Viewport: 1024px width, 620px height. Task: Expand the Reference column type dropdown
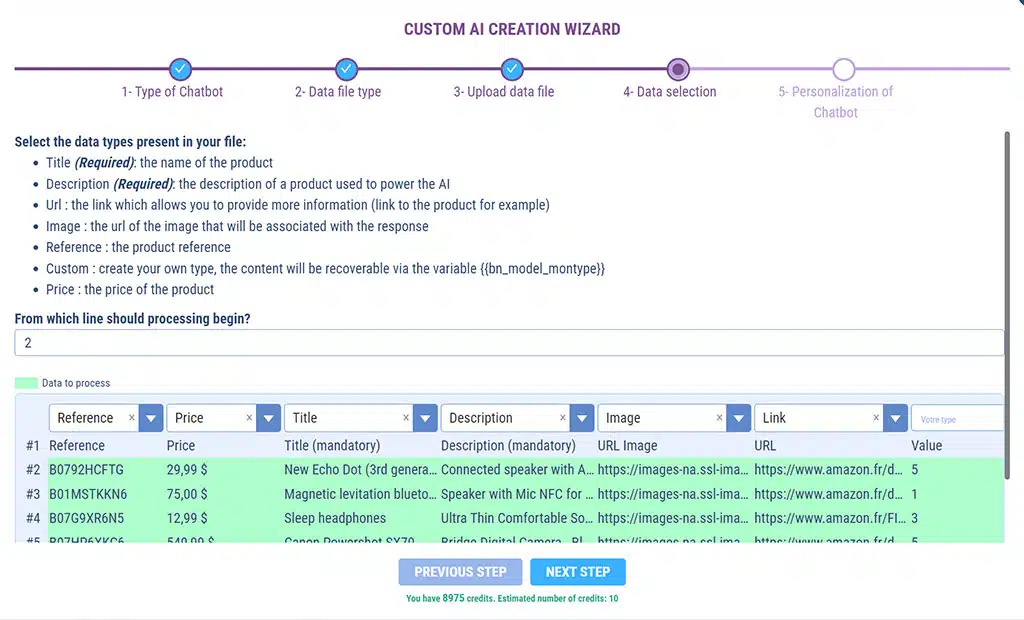[151, 418]
